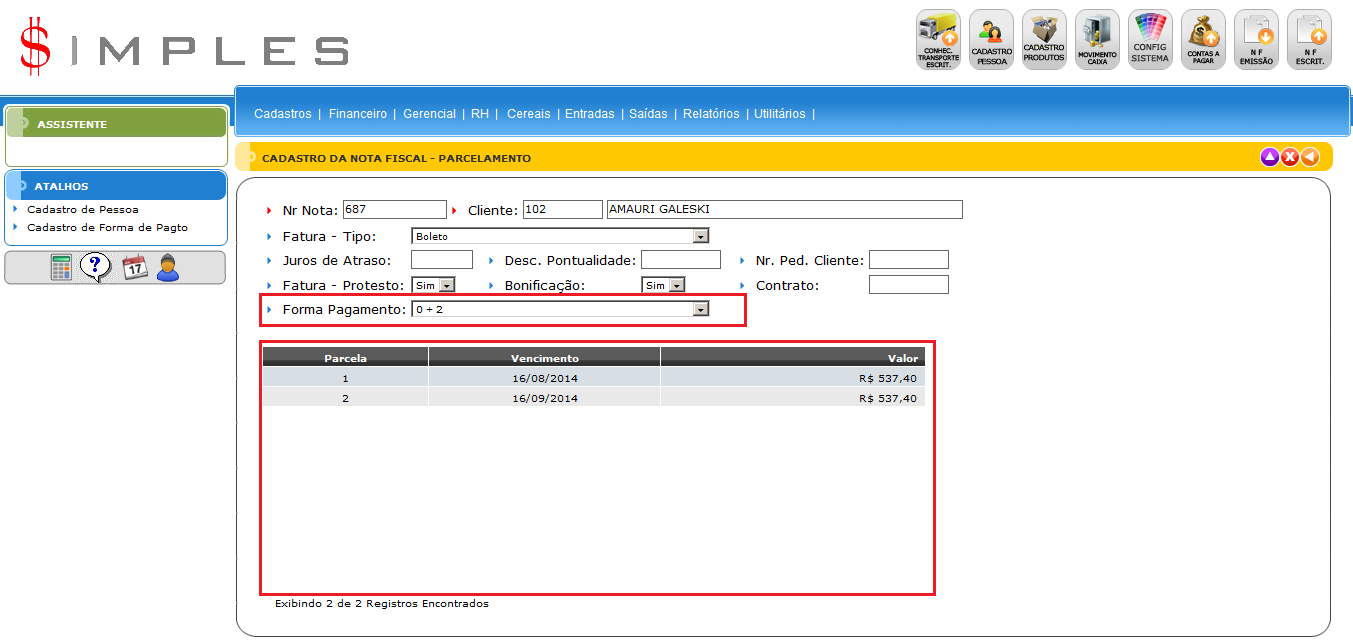Open NF Emissão document icon
The image size is (1353, 641).
coord(1256,40)
